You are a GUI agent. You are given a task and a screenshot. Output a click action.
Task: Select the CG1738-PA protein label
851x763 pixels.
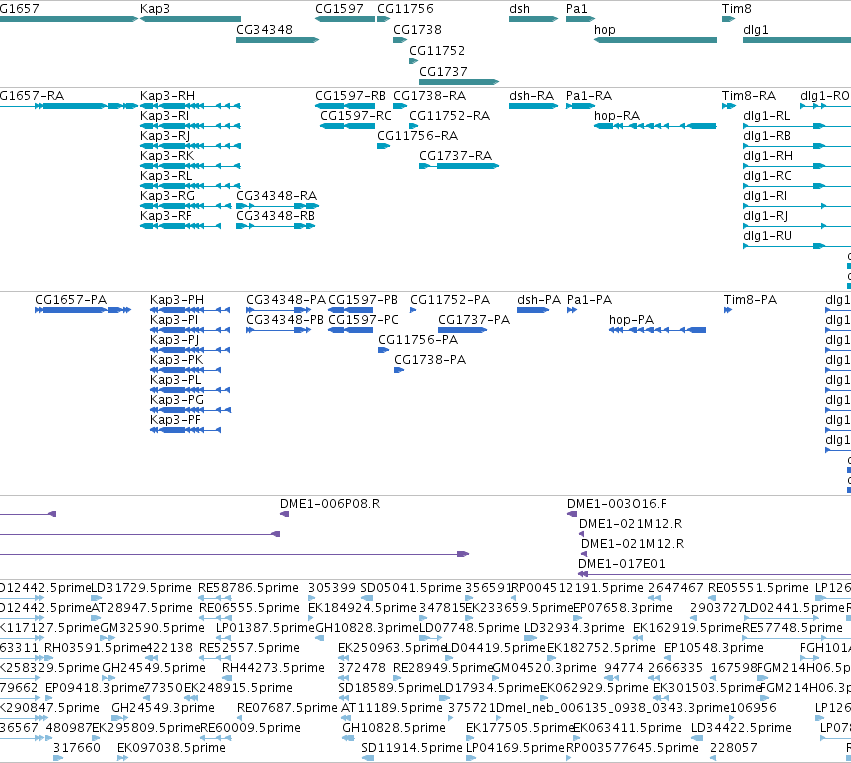tap(430, 360)
